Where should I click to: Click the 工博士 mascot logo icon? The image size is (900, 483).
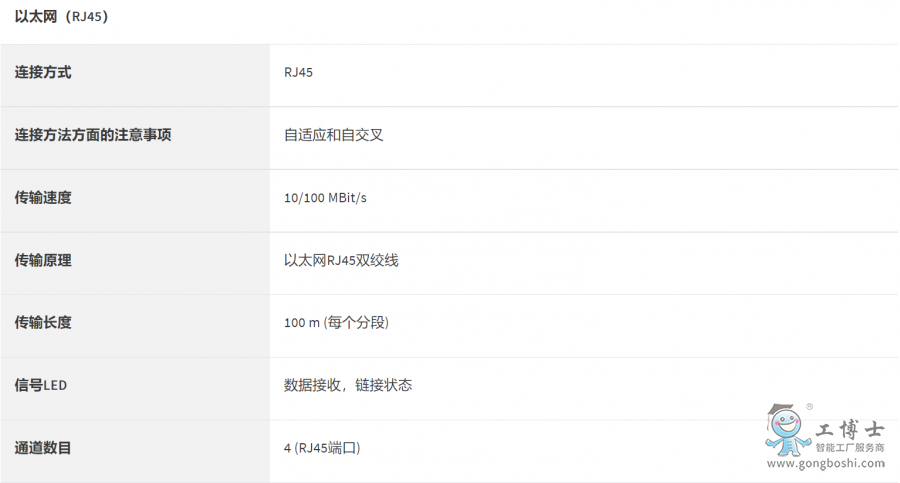[x=788, y=430]
